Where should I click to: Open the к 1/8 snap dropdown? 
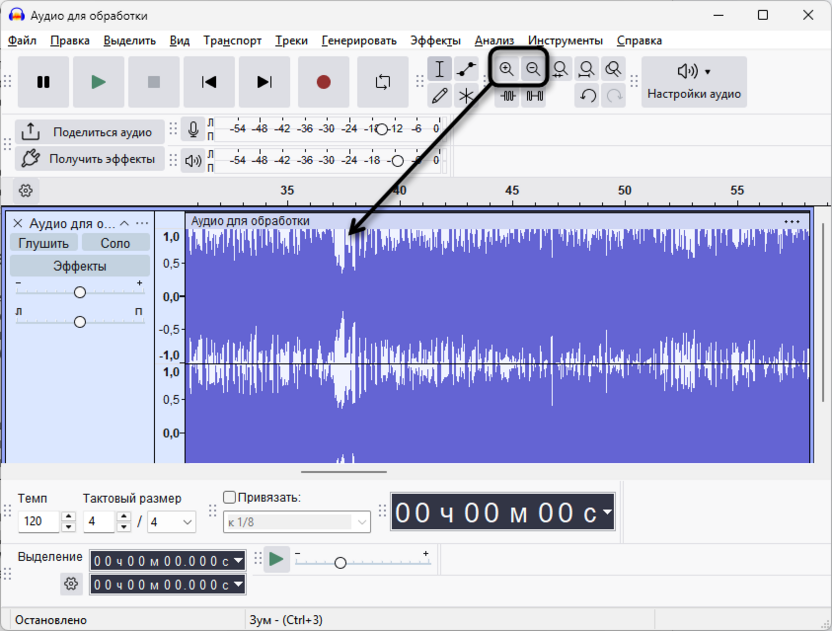pyautogui.click(x=295, y=521)
